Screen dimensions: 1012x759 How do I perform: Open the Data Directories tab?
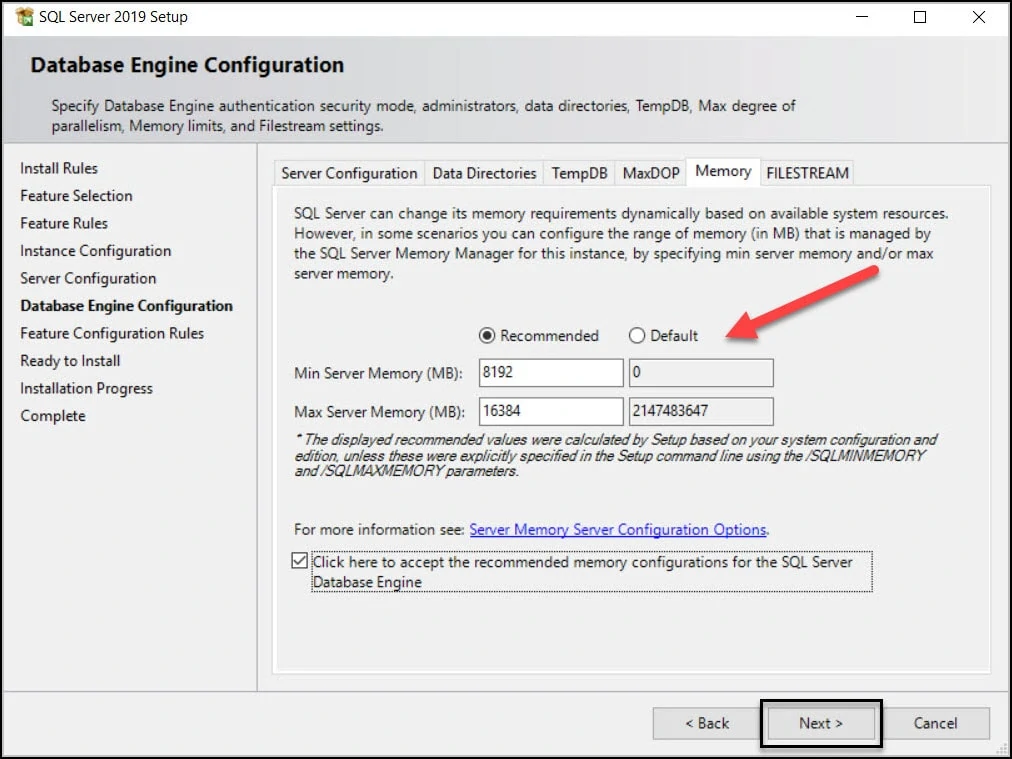(484, 174)
